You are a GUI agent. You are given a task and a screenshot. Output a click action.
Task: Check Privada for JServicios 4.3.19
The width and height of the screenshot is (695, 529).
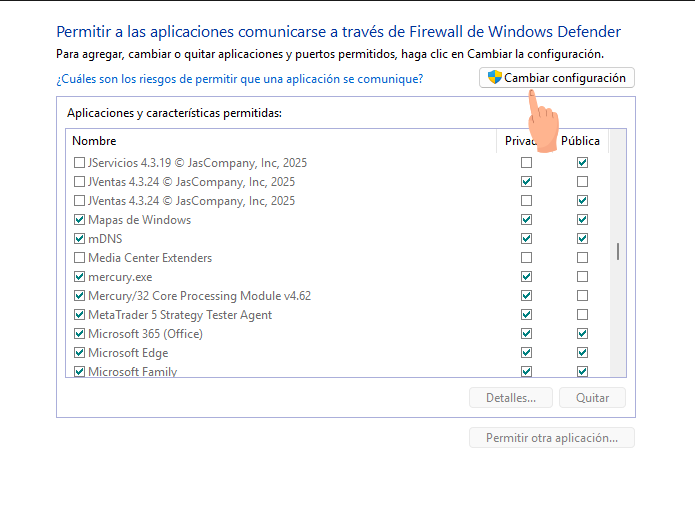pos(527,163)
